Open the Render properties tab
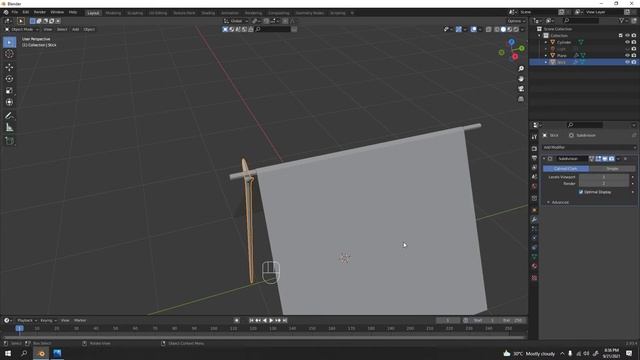Screen dimensions: 640x360 click(x=534, y=149)
